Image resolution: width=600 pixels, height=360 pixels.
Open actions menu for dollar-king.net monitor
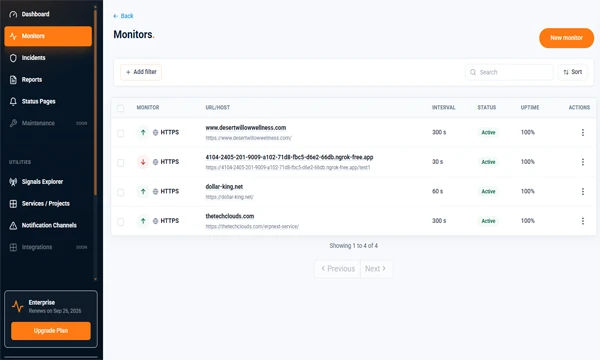(582, 191)
